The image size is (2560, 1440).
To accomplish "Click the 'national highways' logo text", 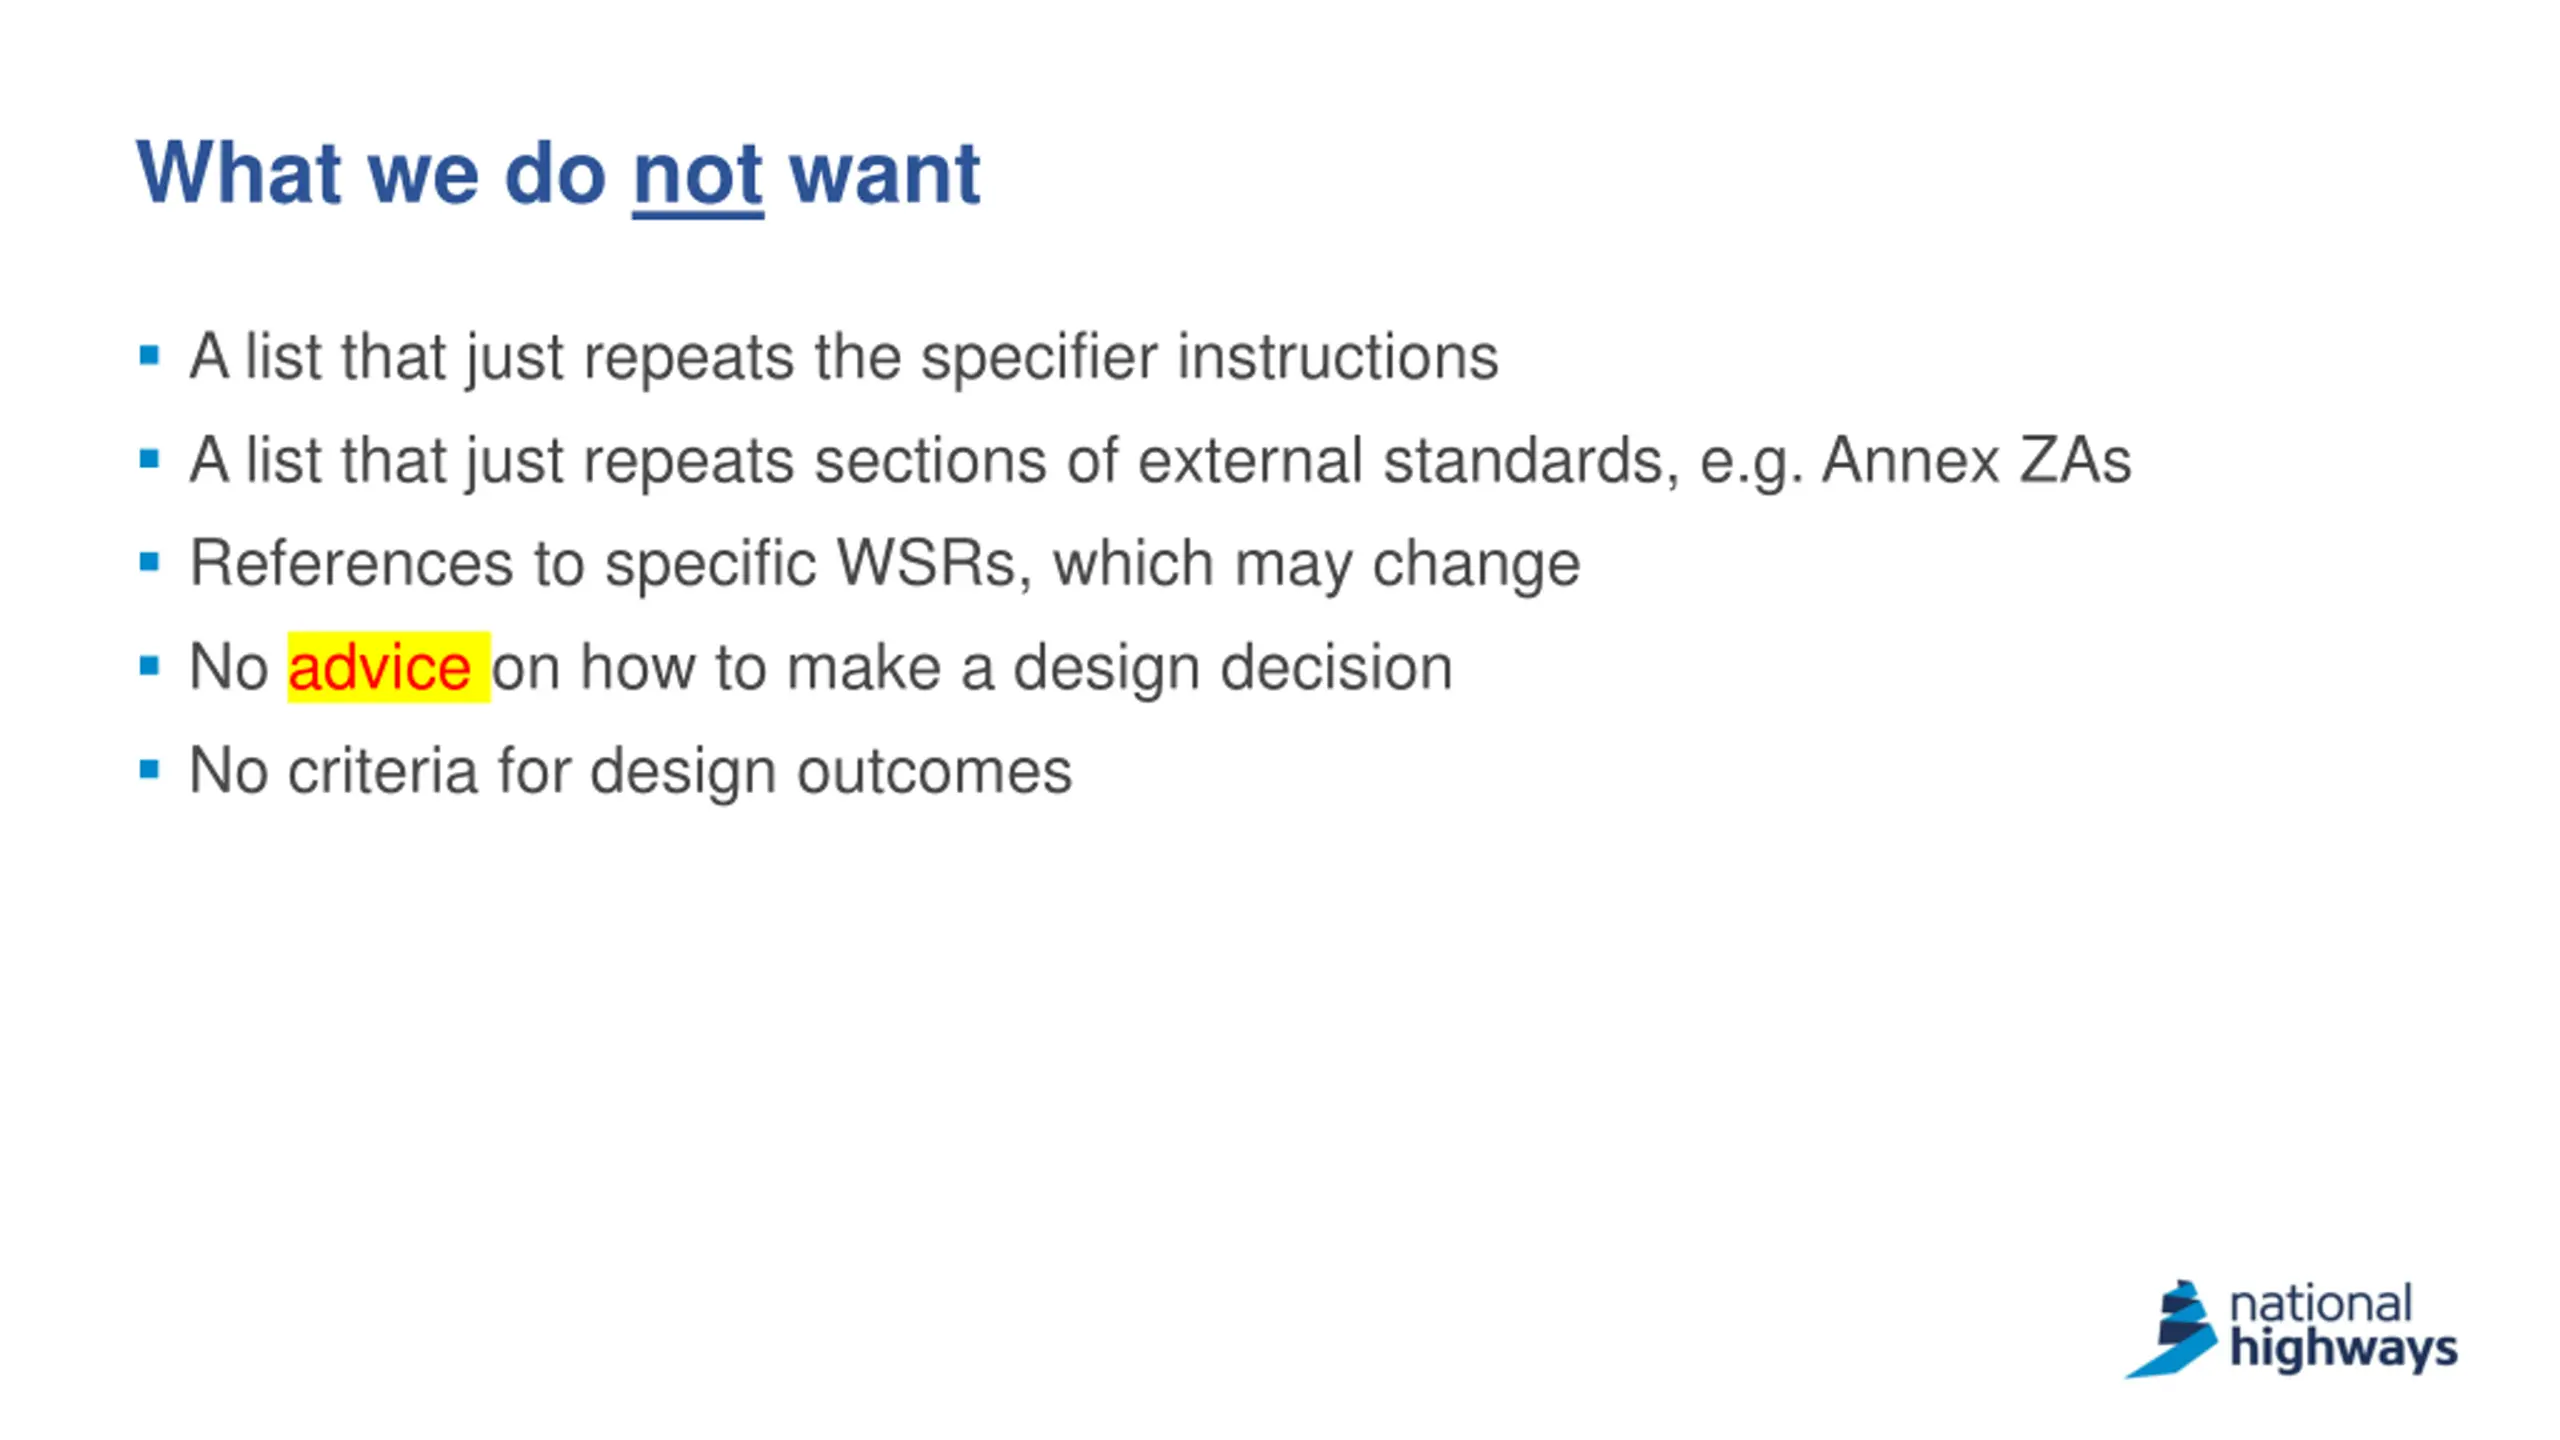I will tap(2343, 1327).
